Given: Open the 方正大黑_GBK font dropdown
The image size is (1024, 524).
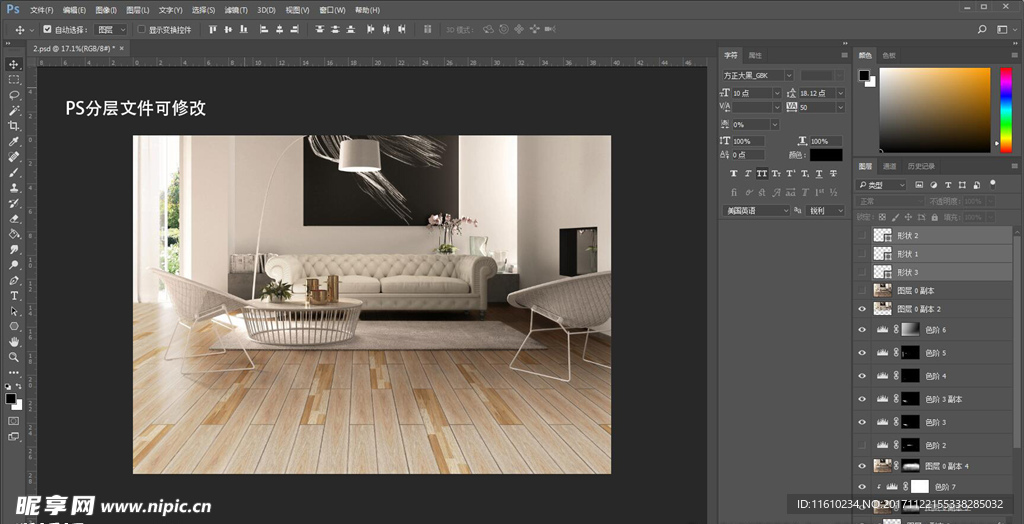Looking at the screenshot, I should (789, 75).
